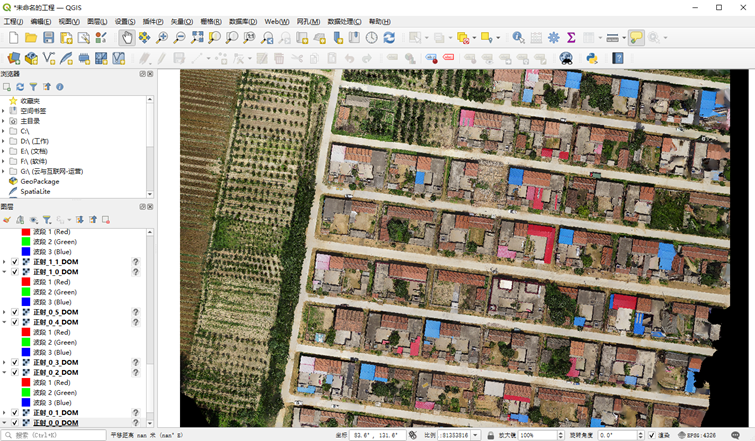Screen dimensions: 755x441
Task: Open the Data Source Manager icon
Action: click(x=13, y=59)
